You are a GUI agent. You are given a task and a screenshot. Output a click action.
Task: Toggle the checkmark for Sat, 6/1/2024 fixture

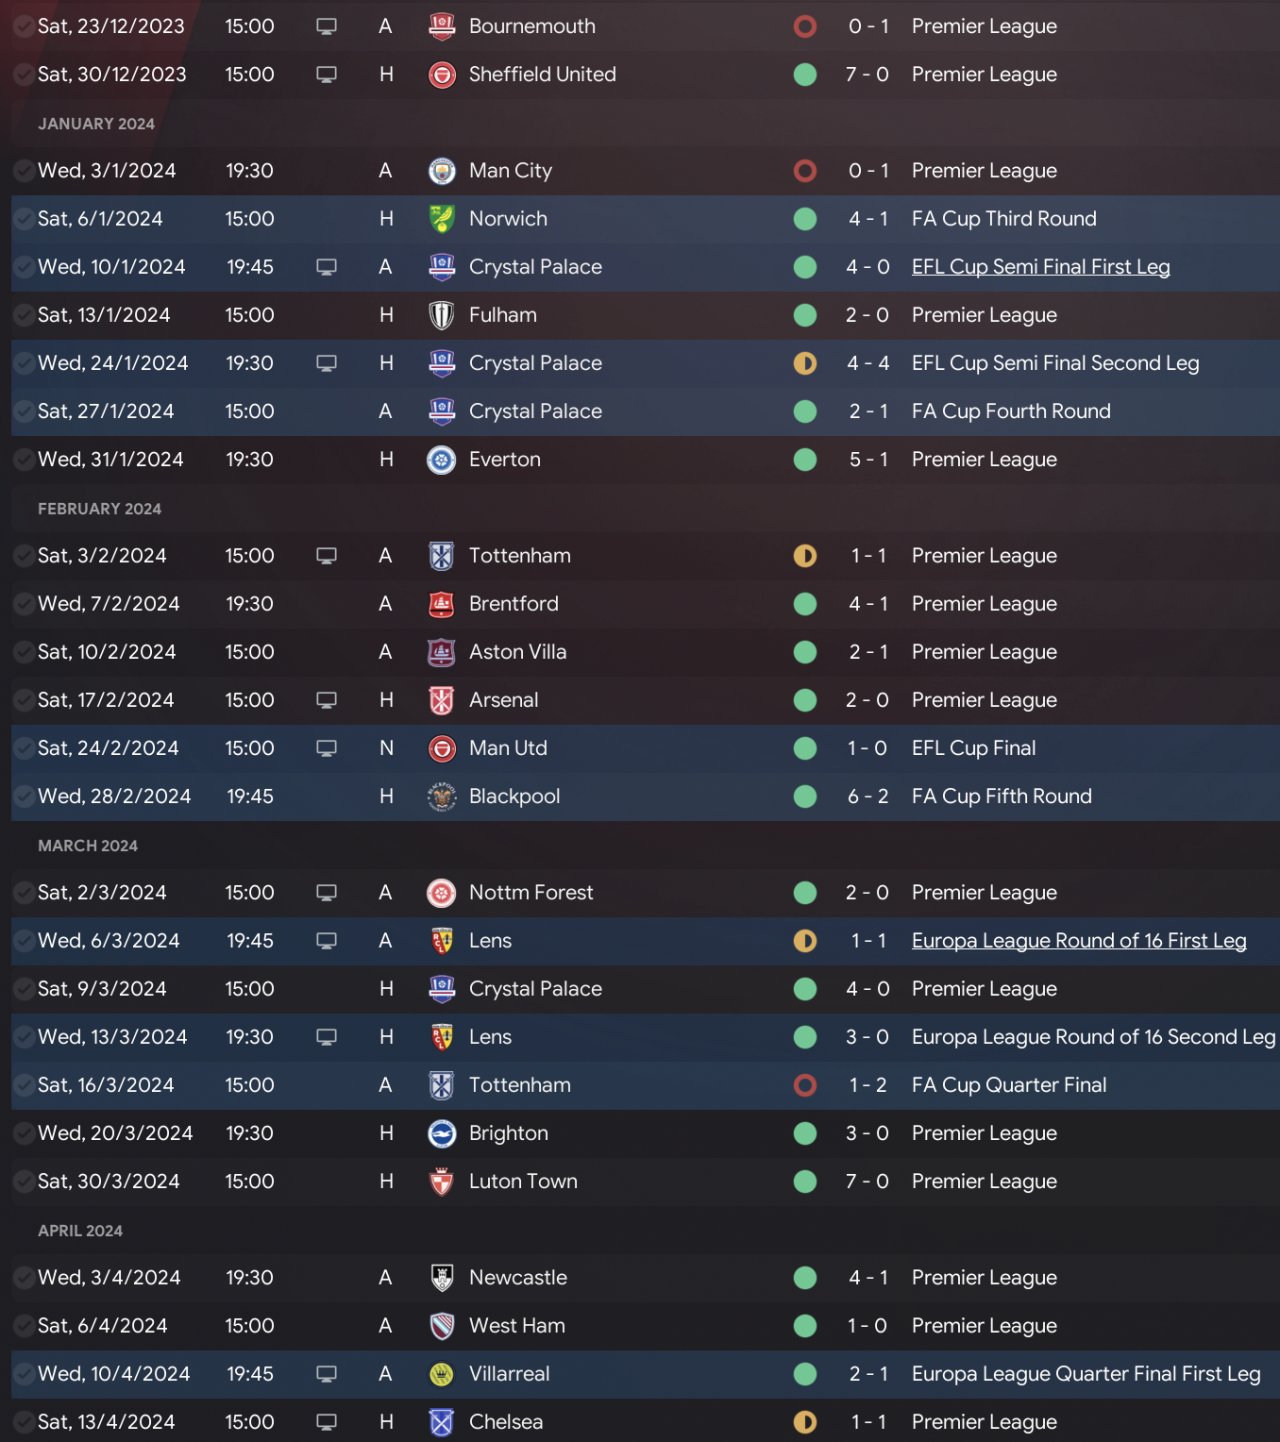[23, 219]
